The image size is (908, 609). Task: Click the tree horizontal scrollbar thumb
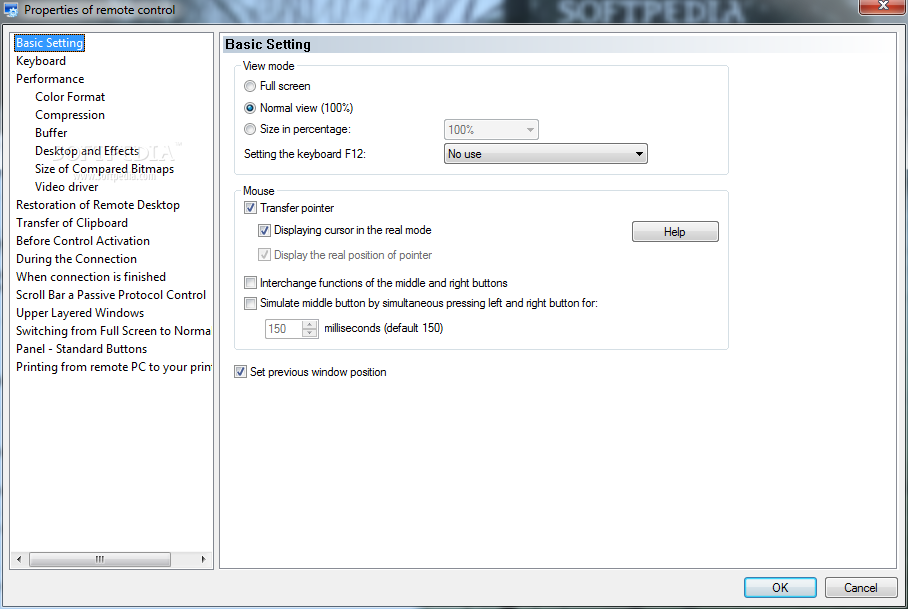pos(100,559)
